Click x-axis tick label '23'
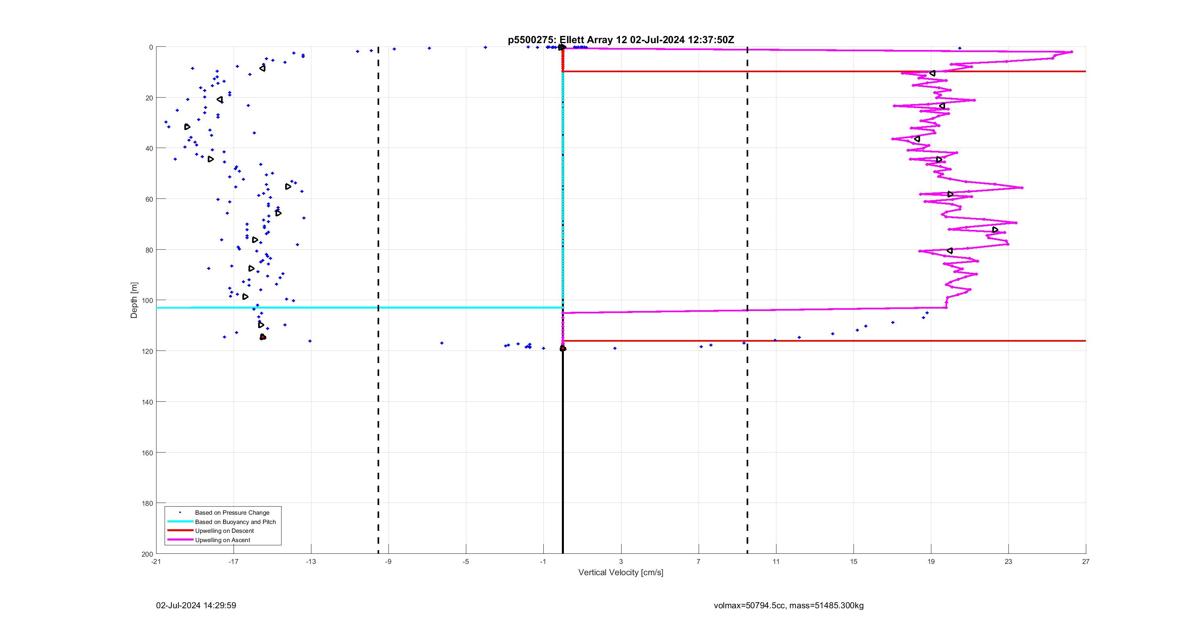1200x622 pixels. [x=1008, y=562]
